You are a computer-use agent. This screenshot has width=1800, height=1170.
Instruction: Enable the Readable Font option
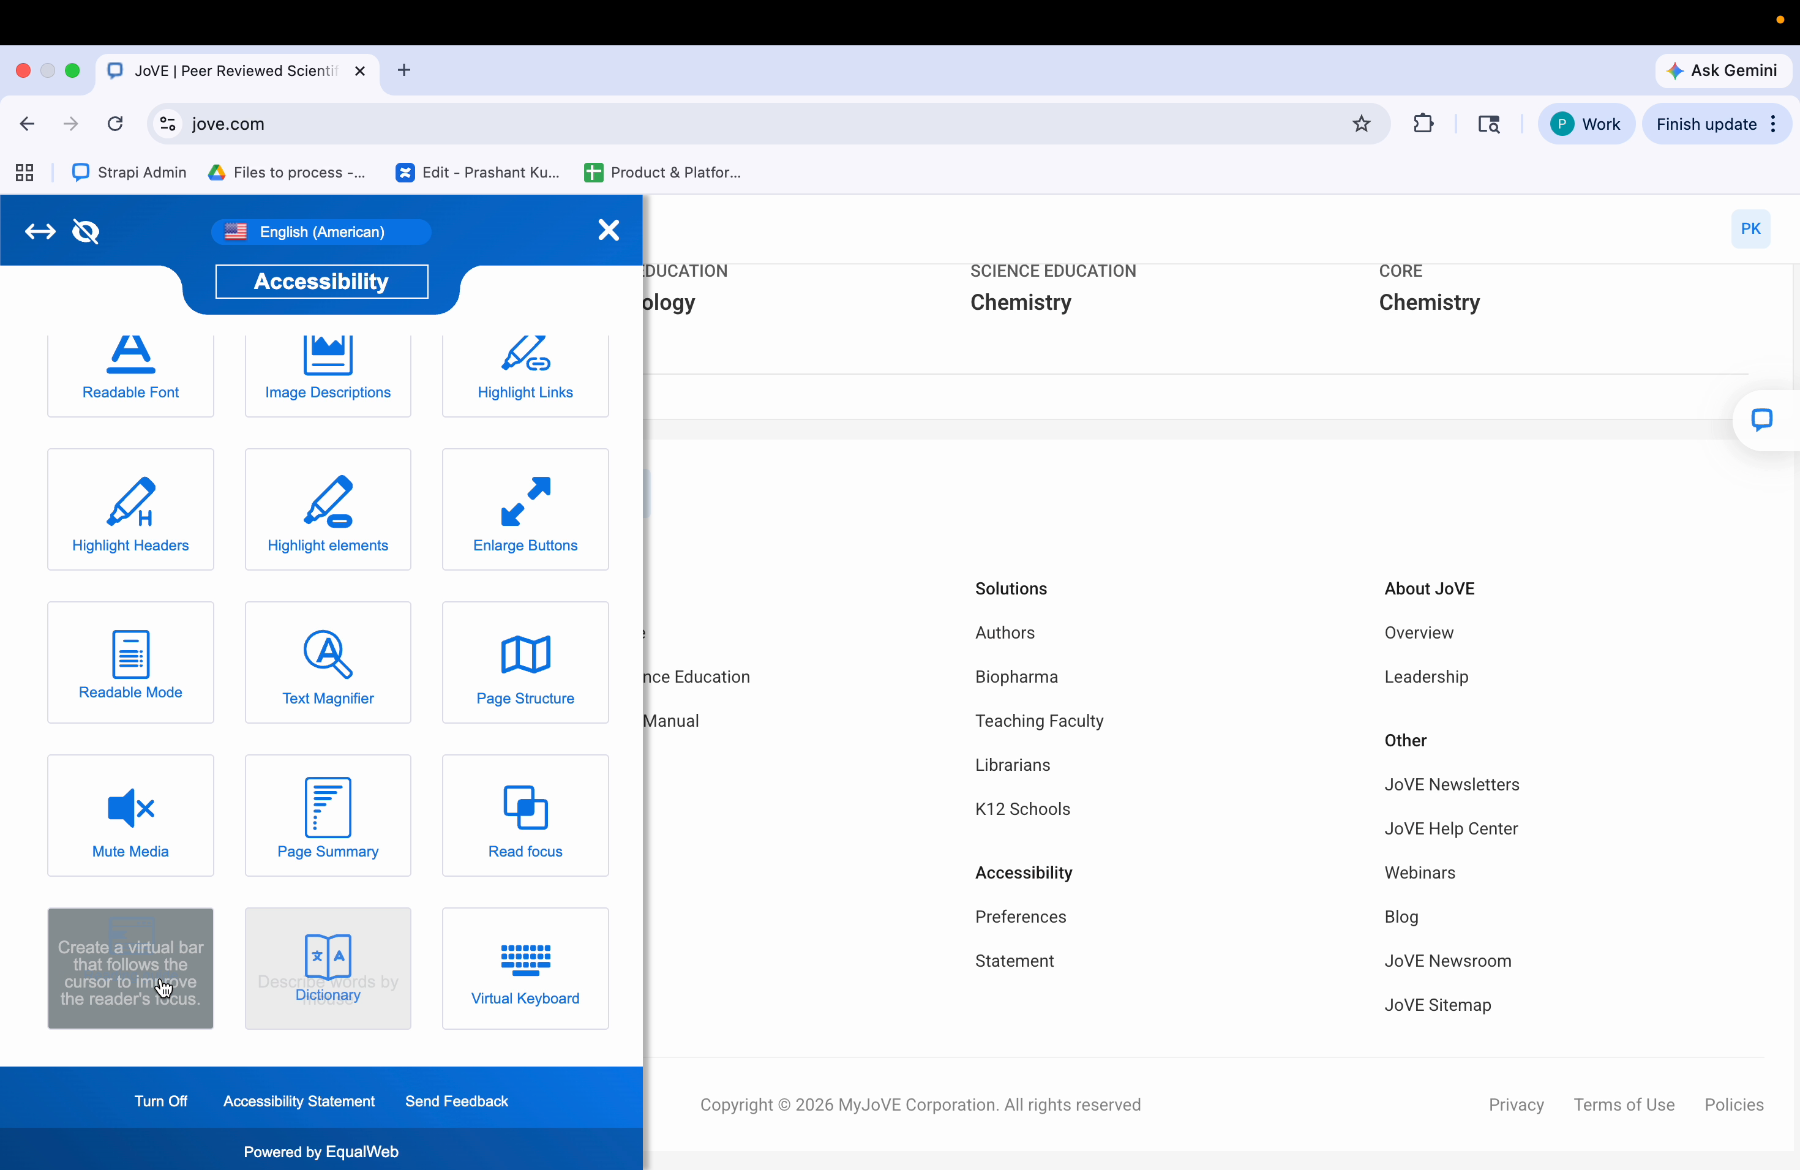(x=130, y=375)
